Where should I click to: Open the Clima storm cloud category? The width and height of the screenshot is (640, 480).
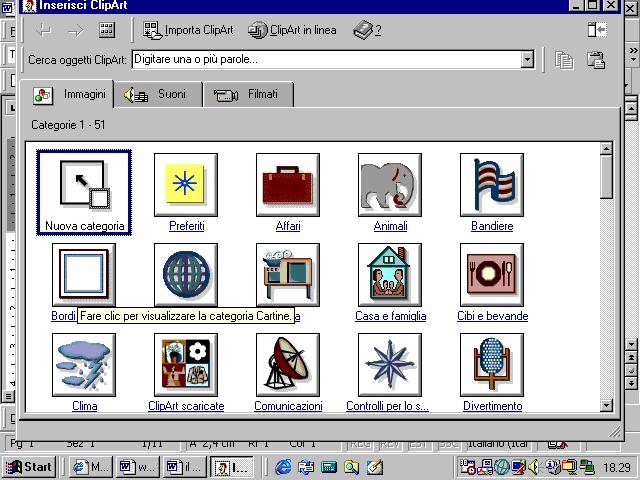point(84,365)
